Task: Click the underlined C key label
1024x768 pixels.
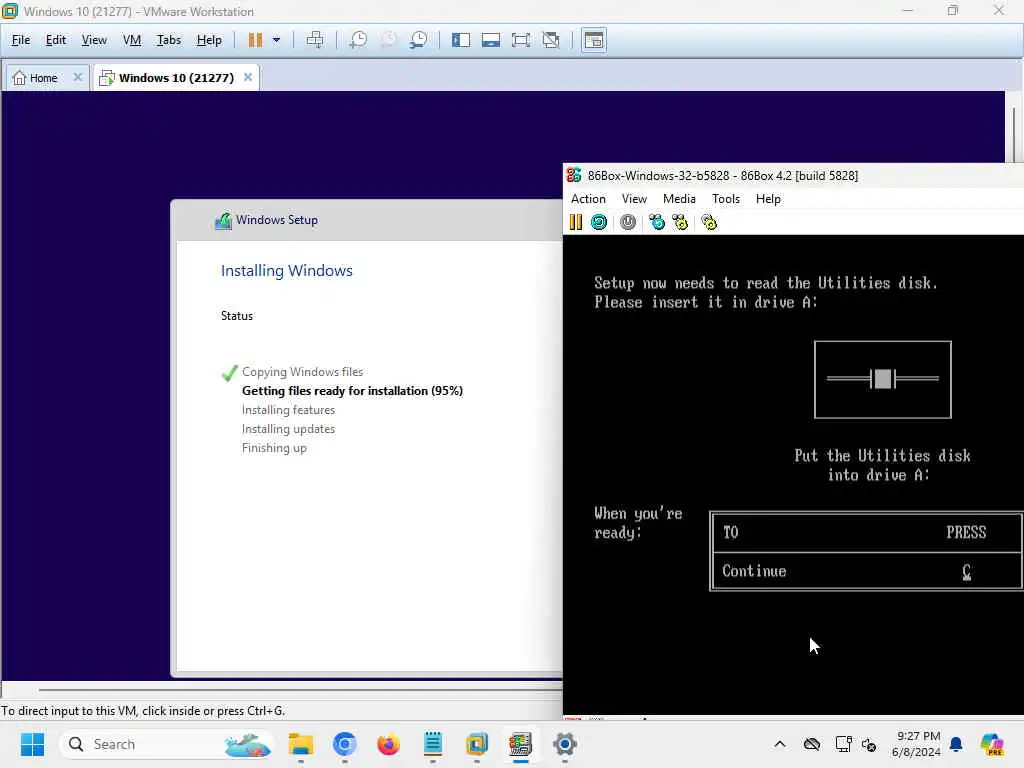Action: click(x=967, y=571)
